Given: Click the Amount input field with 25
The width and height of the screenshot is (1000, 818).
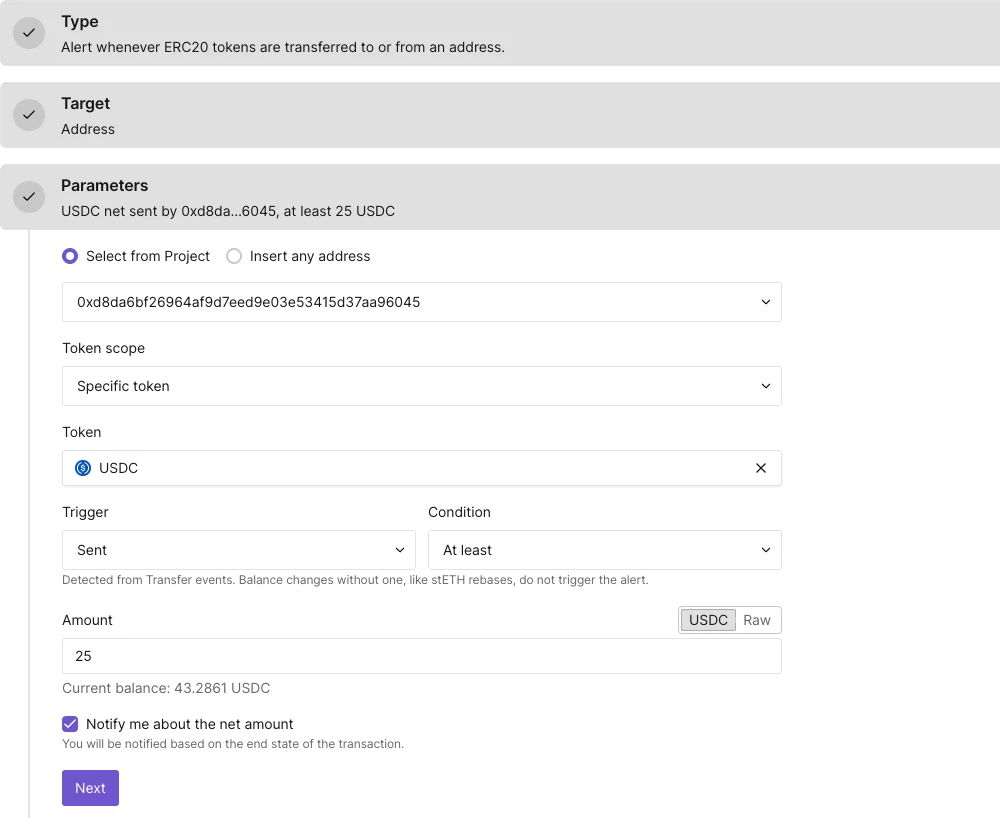Looking at the screenshot, I should click(x=422, y=656).
